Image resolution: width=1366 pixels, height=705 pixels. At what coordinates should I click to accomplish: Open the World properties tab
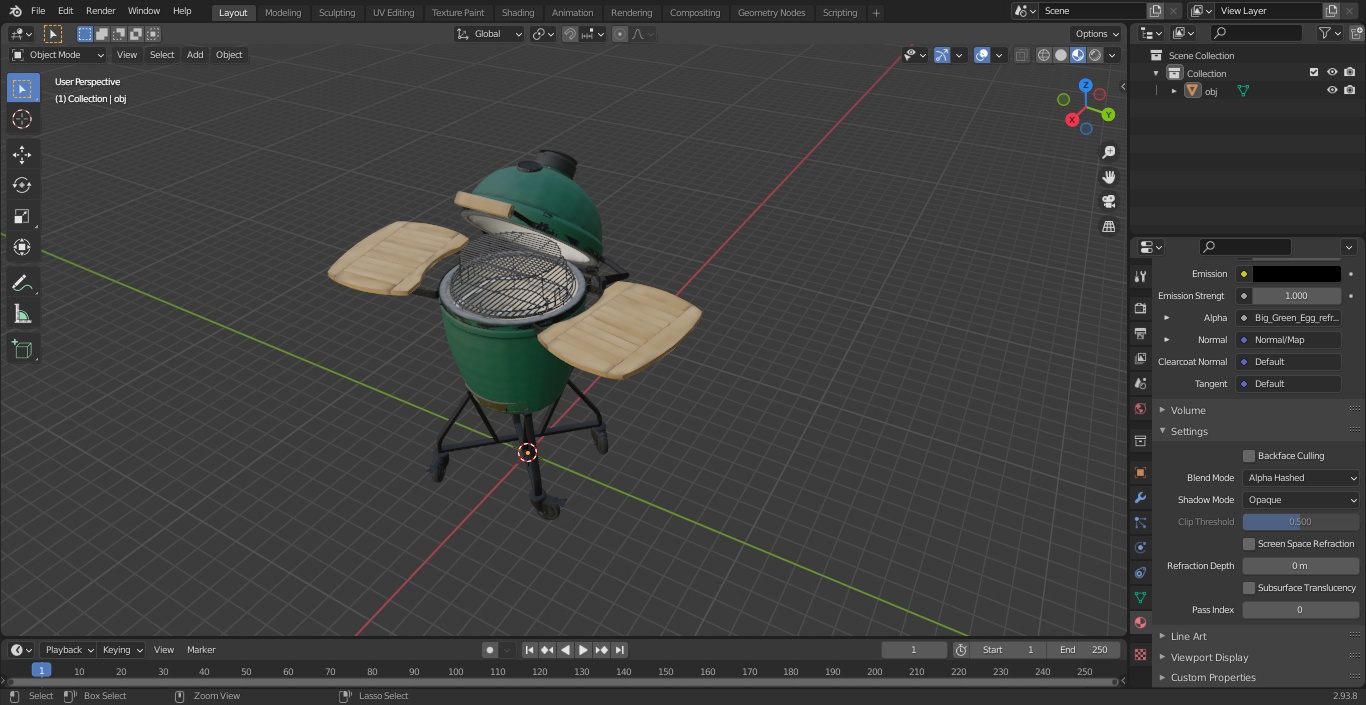point(1140,408)
